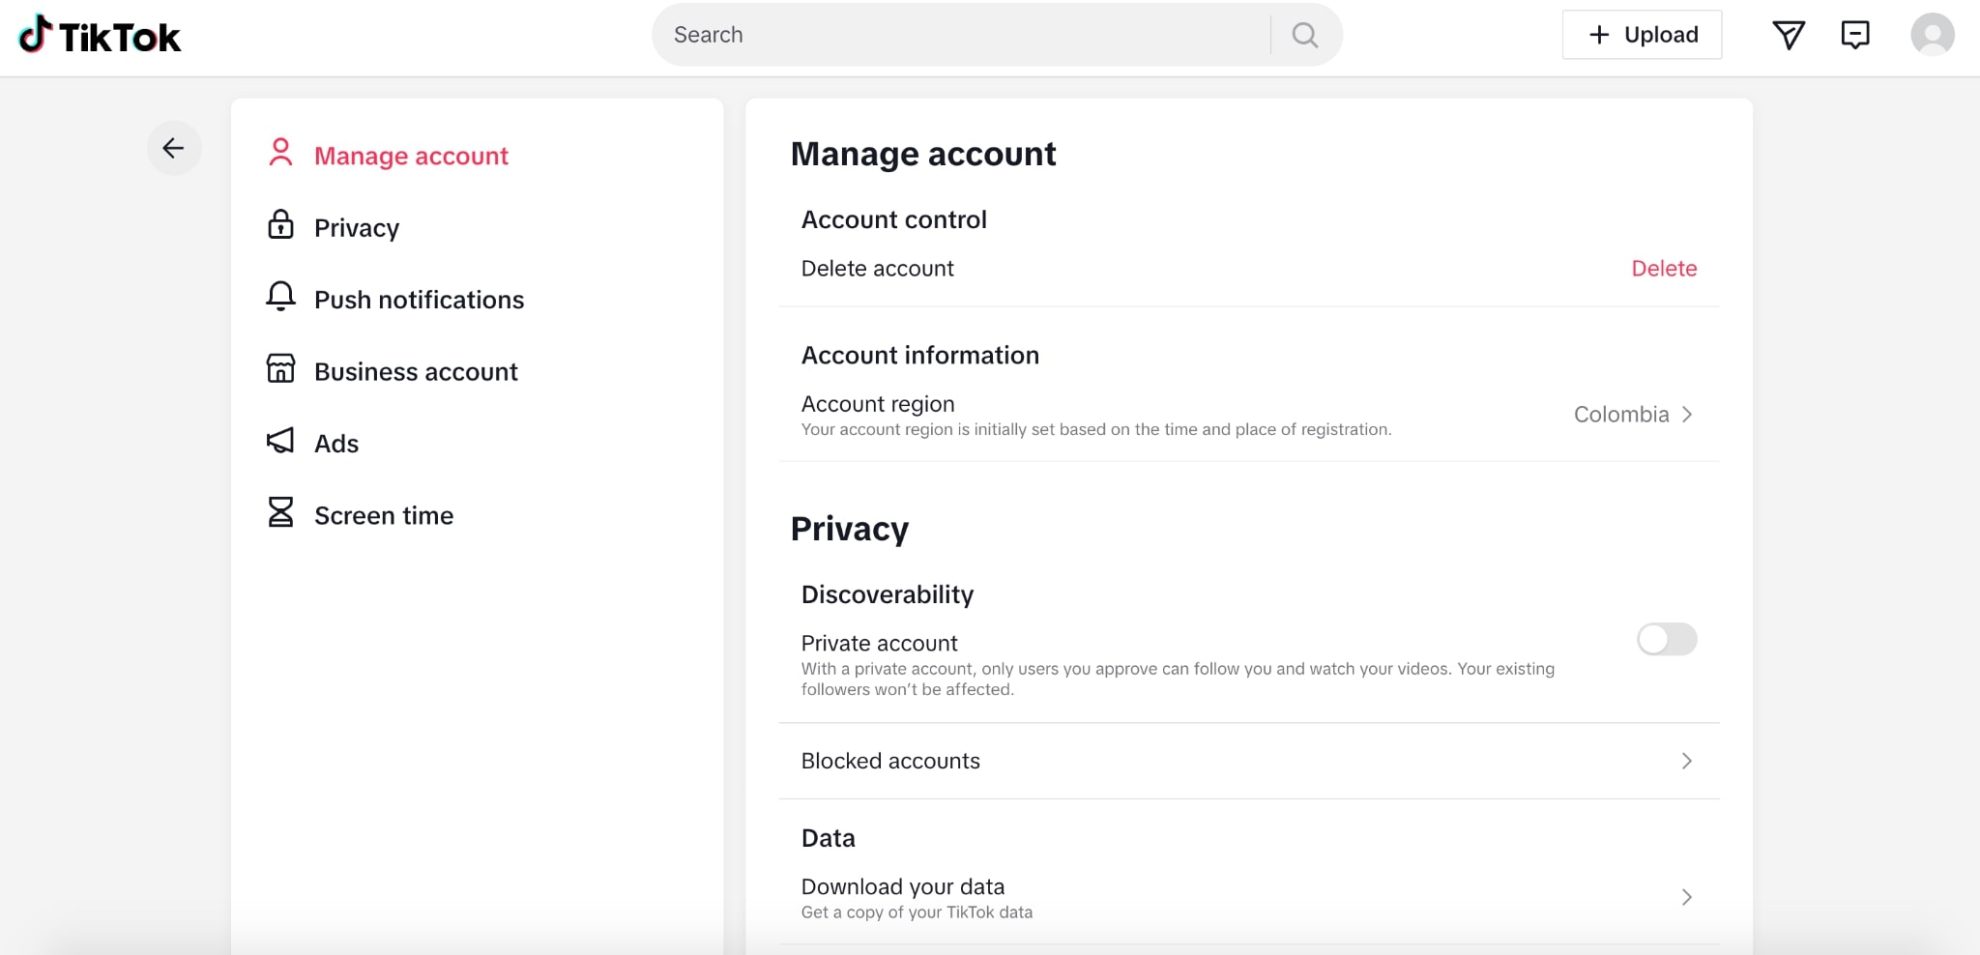
Task: Click the red Delete account link
Action: (1664, 268)
